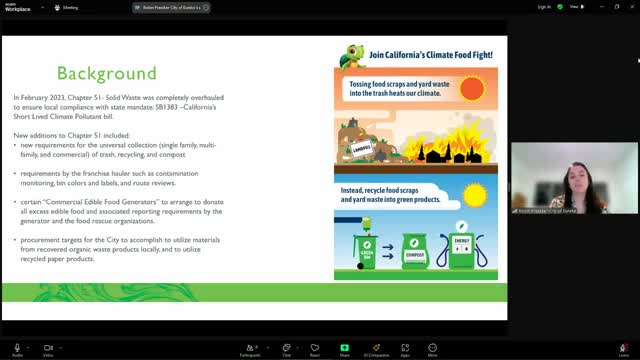640x360 pixels.
Task: Click the 'In February 2023, Chapter 51' paragraph
Action: coord(119,107)
